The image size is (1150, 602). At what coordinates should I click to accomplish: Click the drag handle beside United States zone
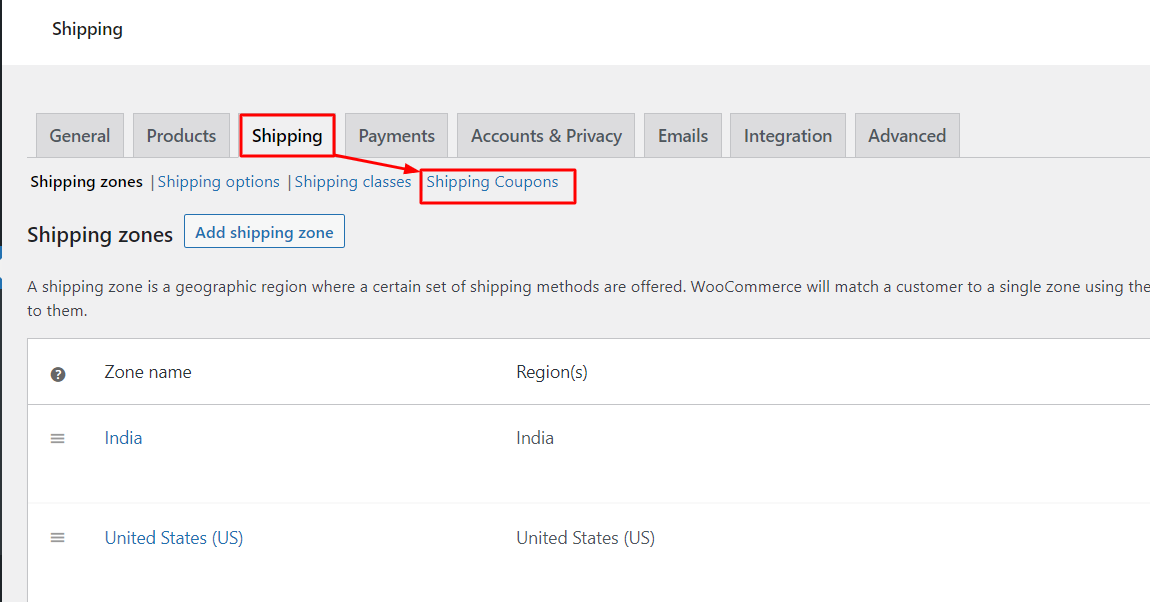pos(57,537)
